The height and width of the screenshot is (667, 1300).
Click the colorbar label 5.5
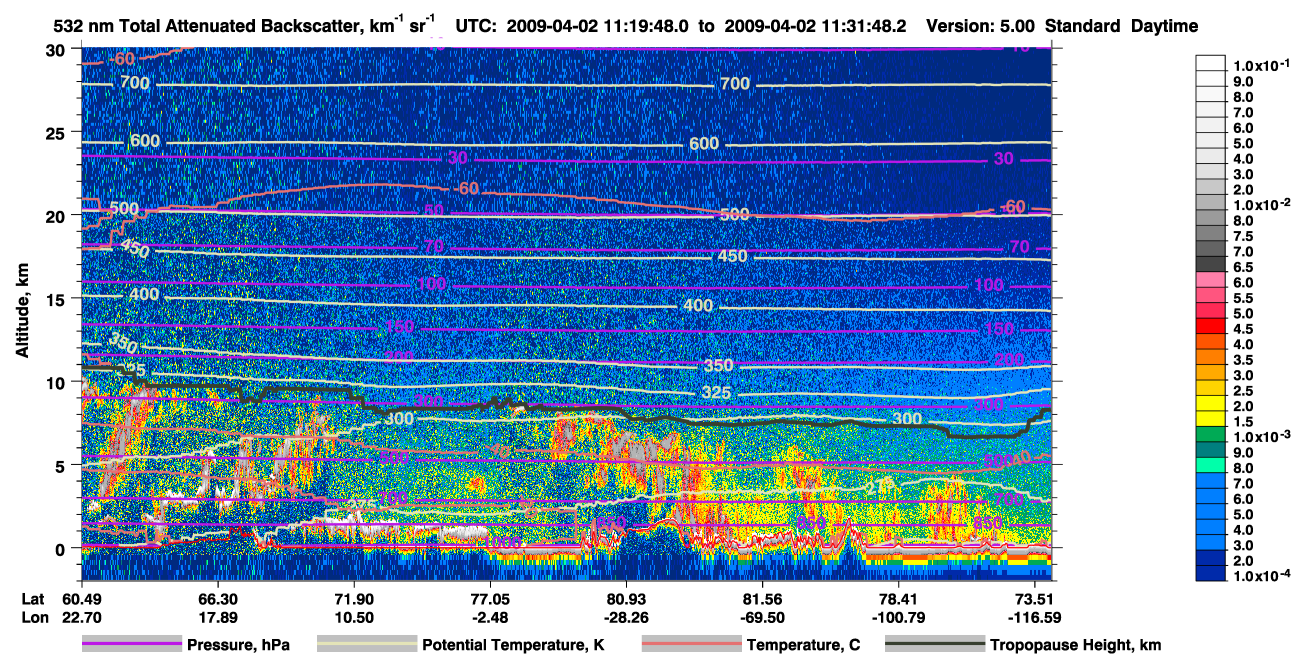1244,298
